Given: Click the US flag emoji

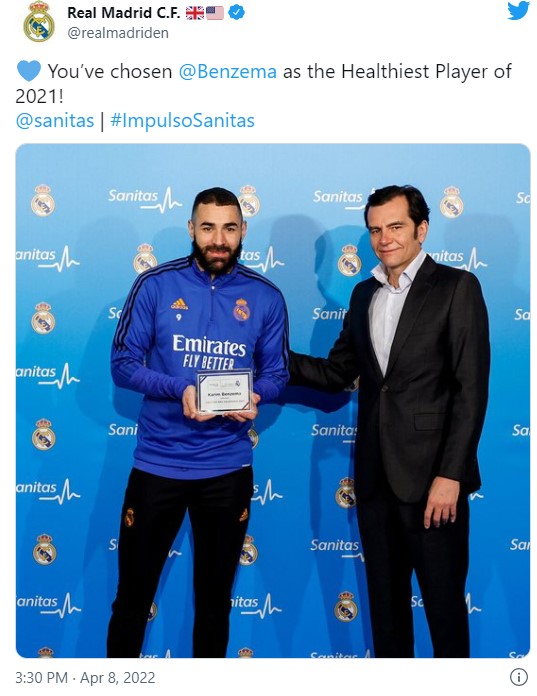Looking at the screenshot, I should (215, 13).
